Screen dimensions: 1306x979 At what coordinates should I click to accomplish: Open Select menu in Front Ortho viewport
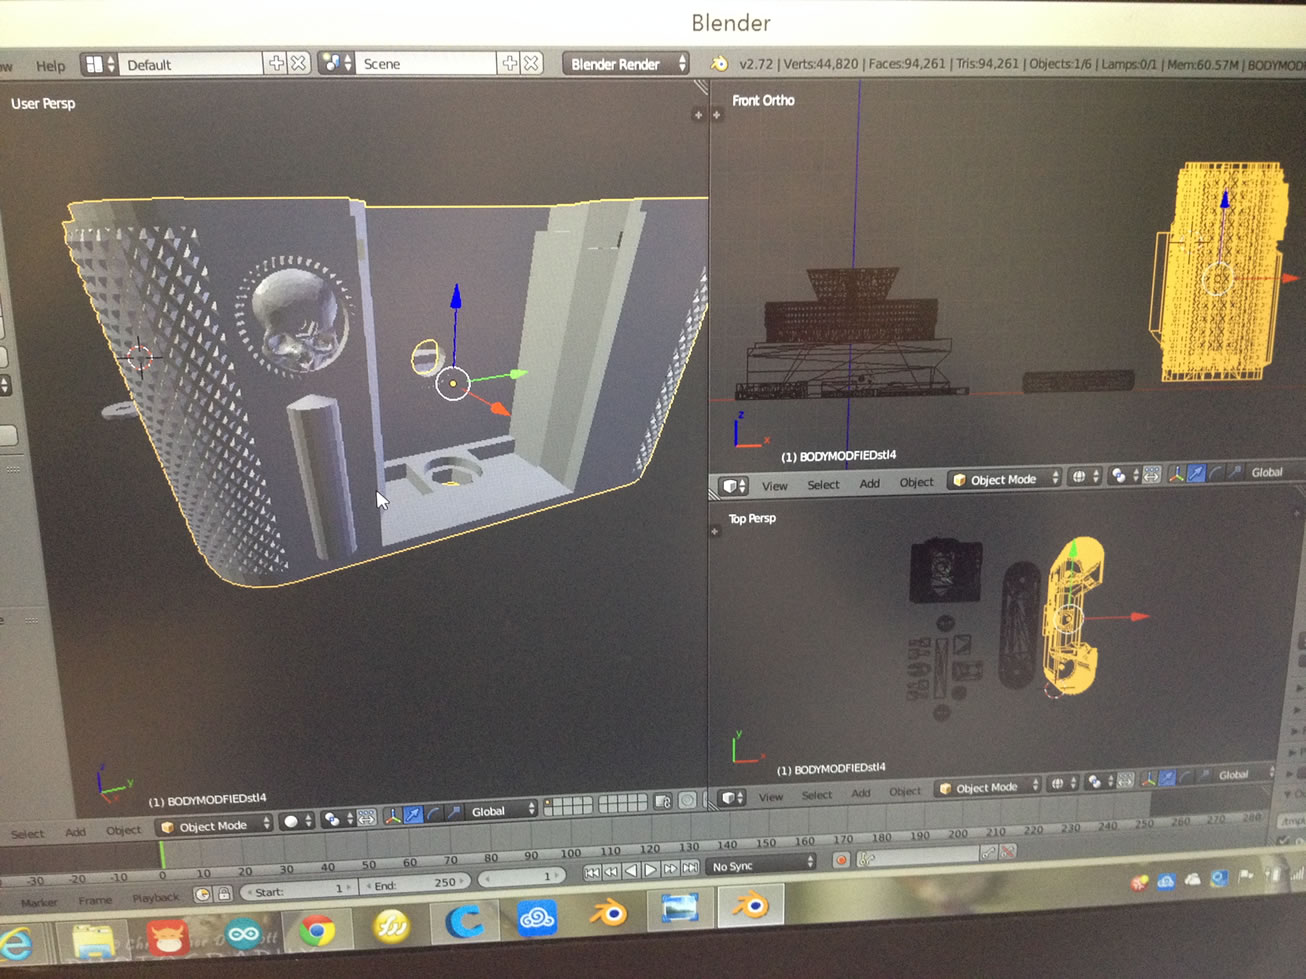point(823,485)
